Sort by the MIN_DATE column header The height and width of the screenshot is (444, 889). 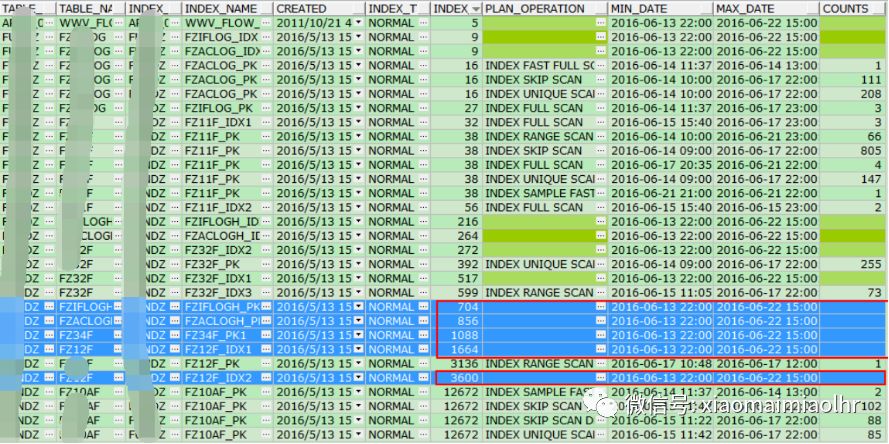coord(661,9)
